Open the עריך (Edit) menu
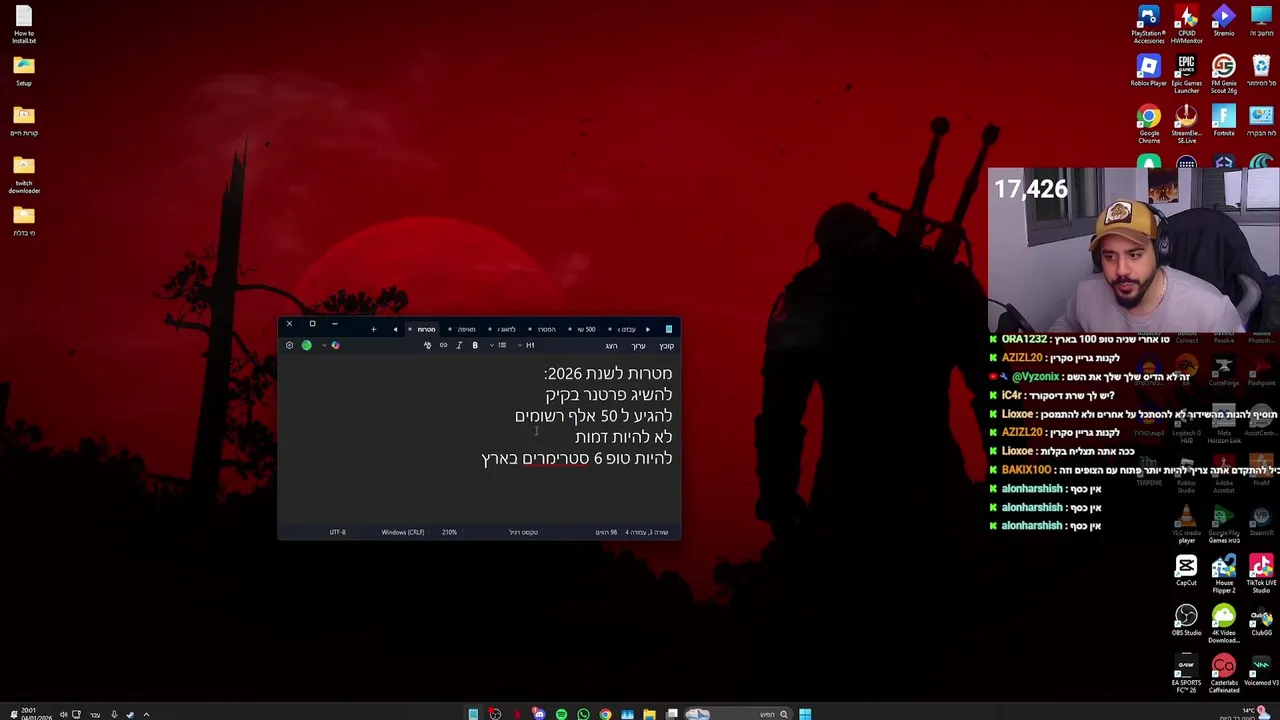The height and width of the screenshot is (720, 1280). pos(638,346)
